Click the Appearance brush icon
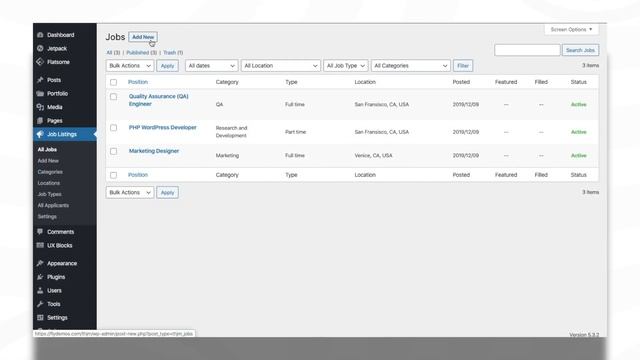Viewport: 640px width, 360px height. click(x=40, y=263)
